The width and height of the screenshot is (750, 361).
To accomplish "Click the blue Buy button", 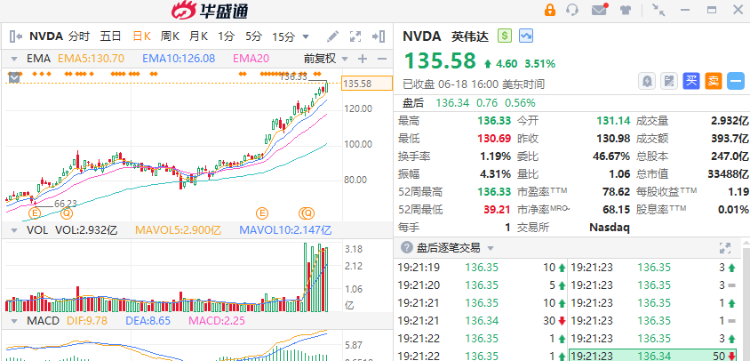I will (691, 81).
